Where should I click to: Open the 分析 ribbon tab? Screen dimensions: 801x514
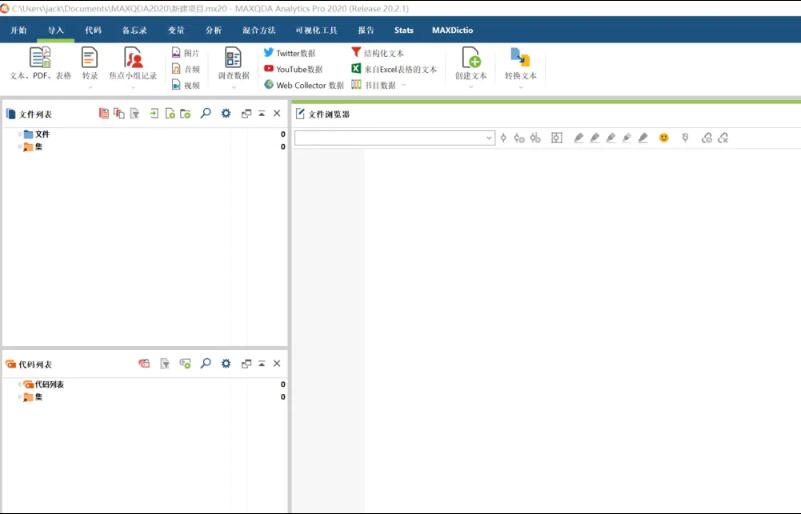click(214, 30)
